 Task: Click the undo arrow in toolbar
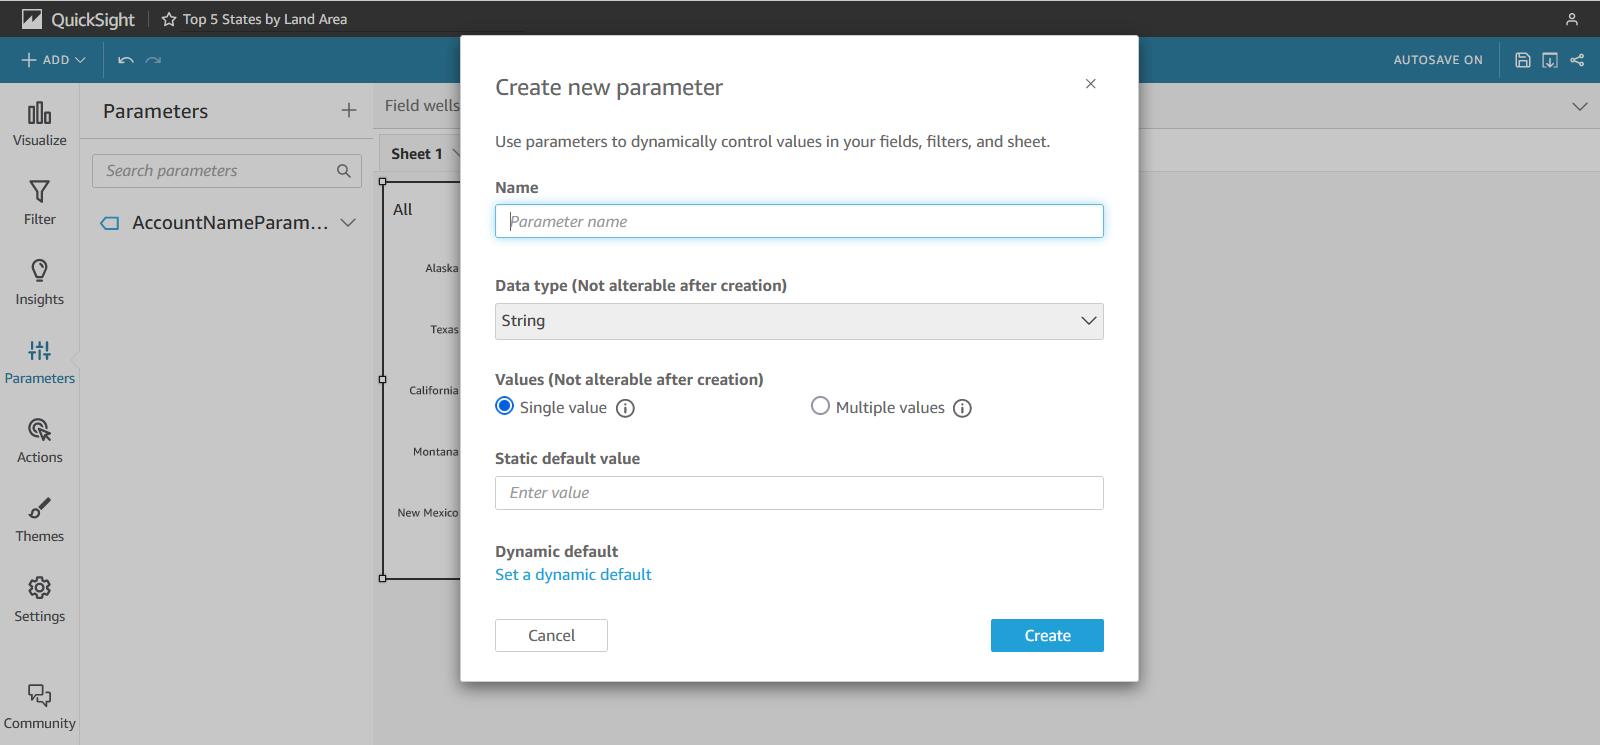[126, 60]
